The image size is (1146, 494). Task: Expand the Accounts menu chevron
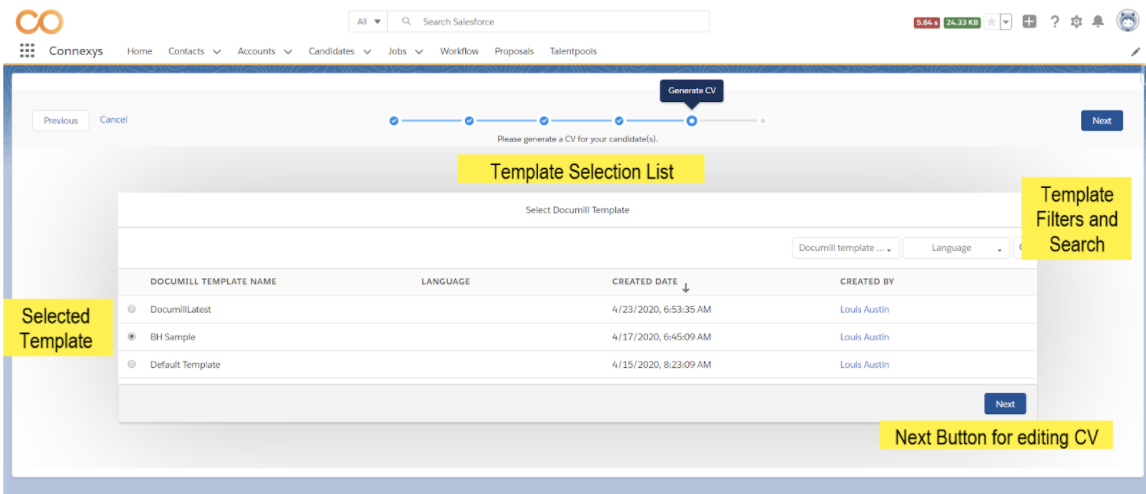(288, 52)
